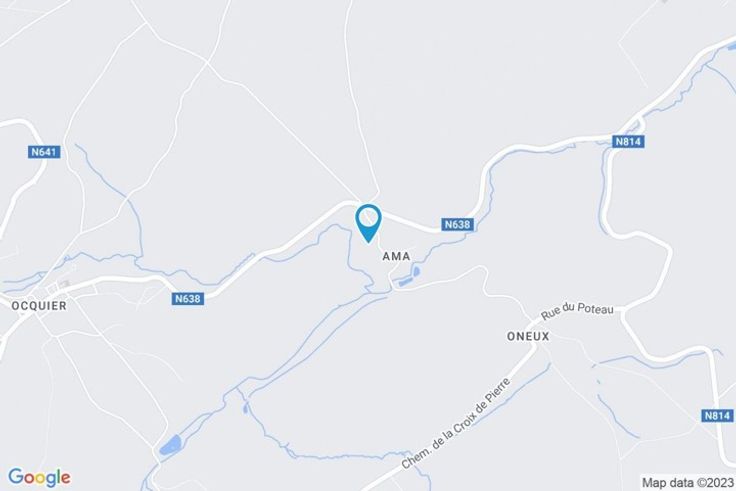Viewport: 736px width, 491px height.
Task: Click the Chem. de la Croix de Pierre label
Action: (x=456, y=423)
